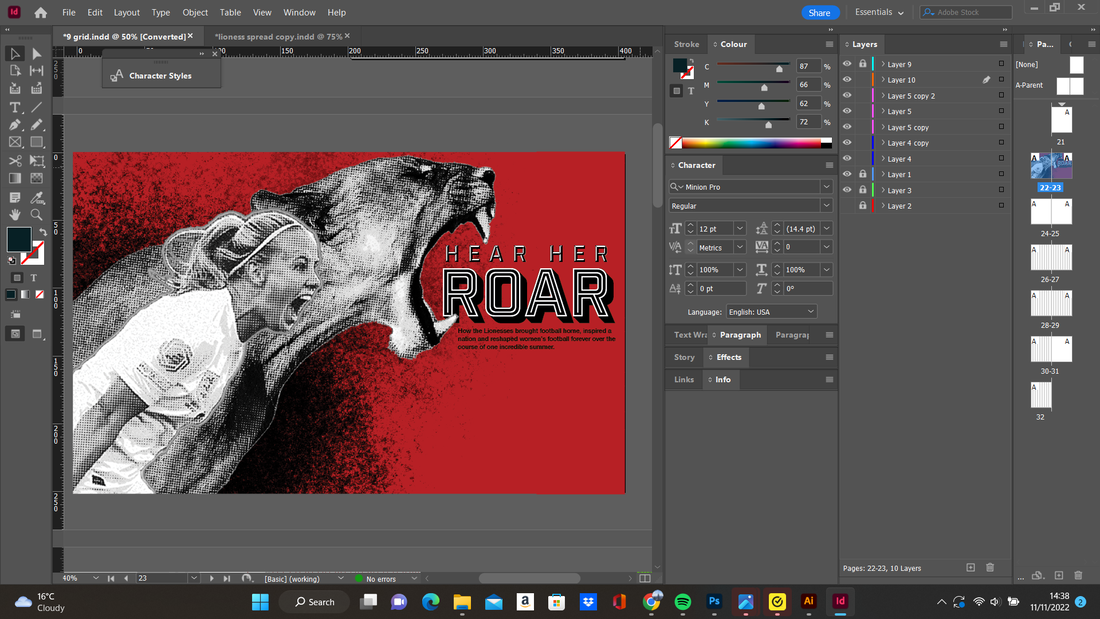The height and width of the screenshot is (619, 1100).
Task: Activate the Hand tool
Action: (x=15, y=215)
